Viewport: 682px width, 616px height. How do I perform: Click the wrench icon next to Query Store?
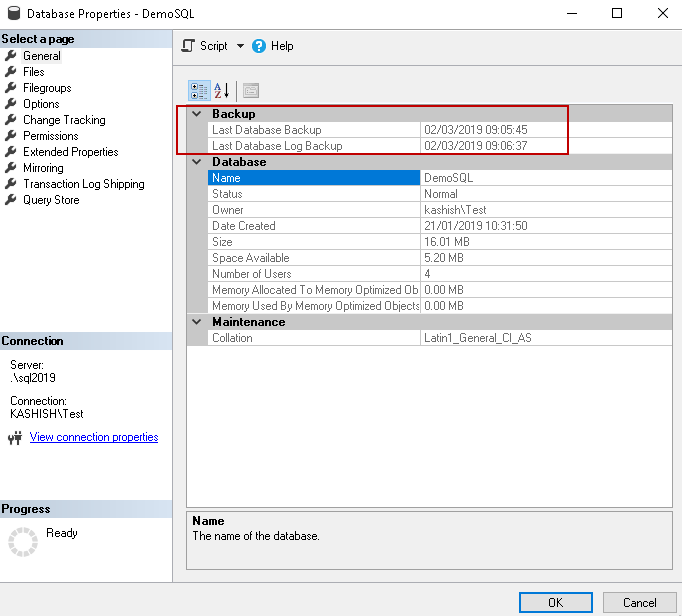tap(11, 200)
